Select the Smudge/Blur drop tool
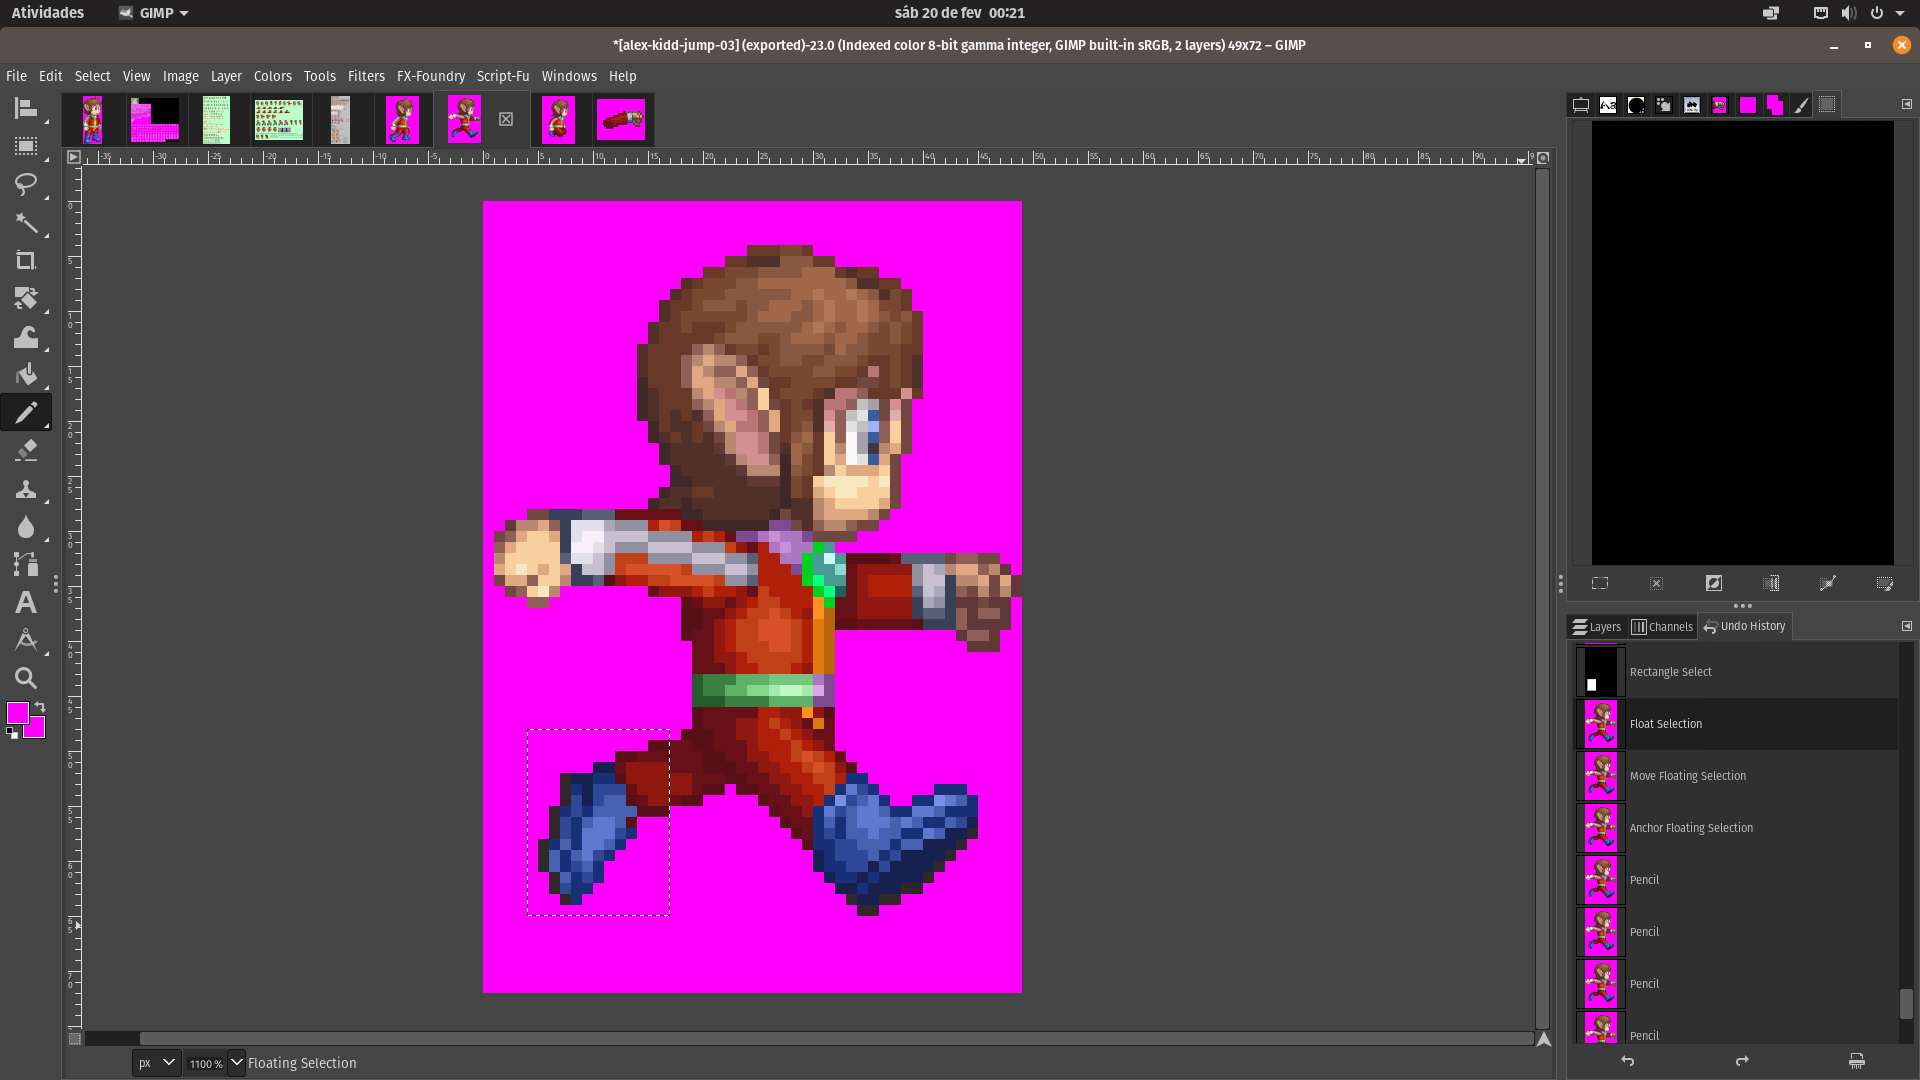Screen dimensions: 1920x1080 coord(26,526)
